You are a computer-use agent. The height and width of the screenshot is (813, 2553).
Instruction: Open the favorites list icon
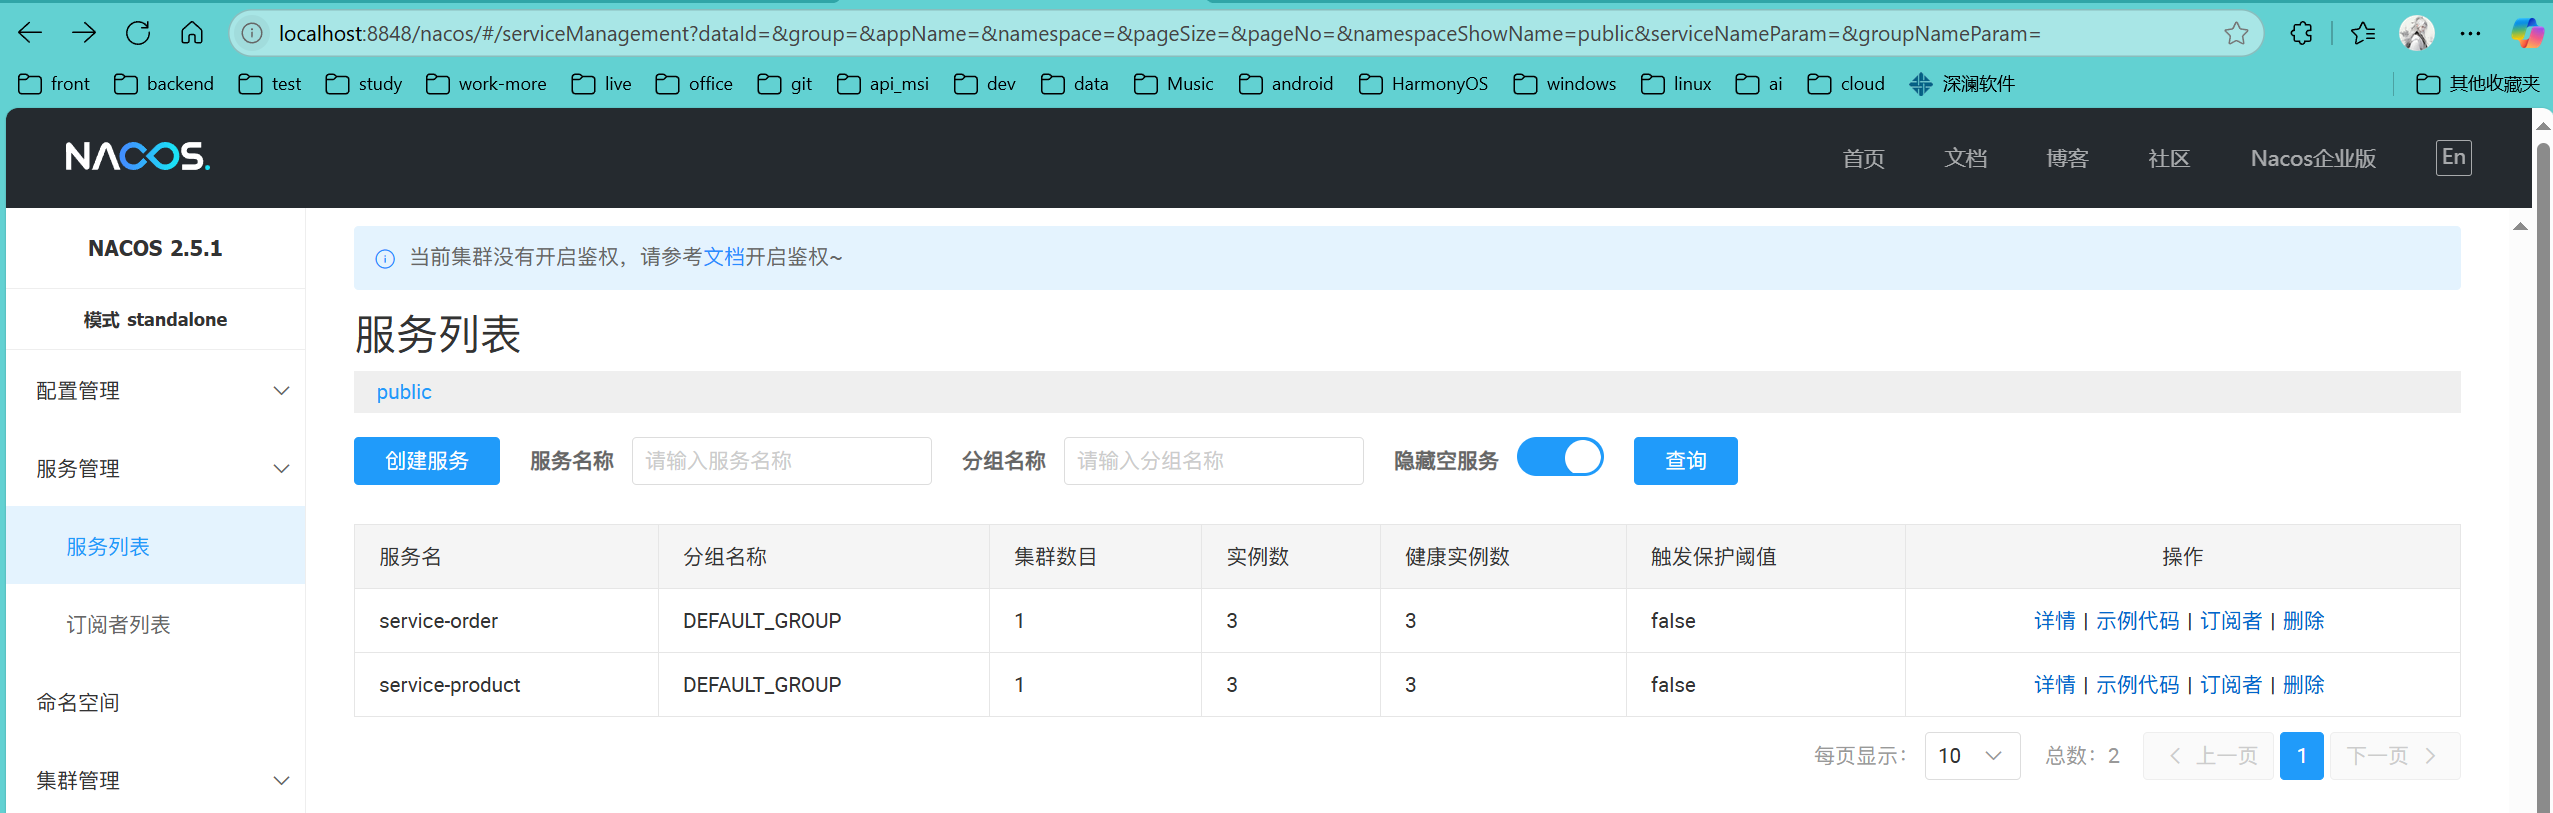(x=2363, y=33)
